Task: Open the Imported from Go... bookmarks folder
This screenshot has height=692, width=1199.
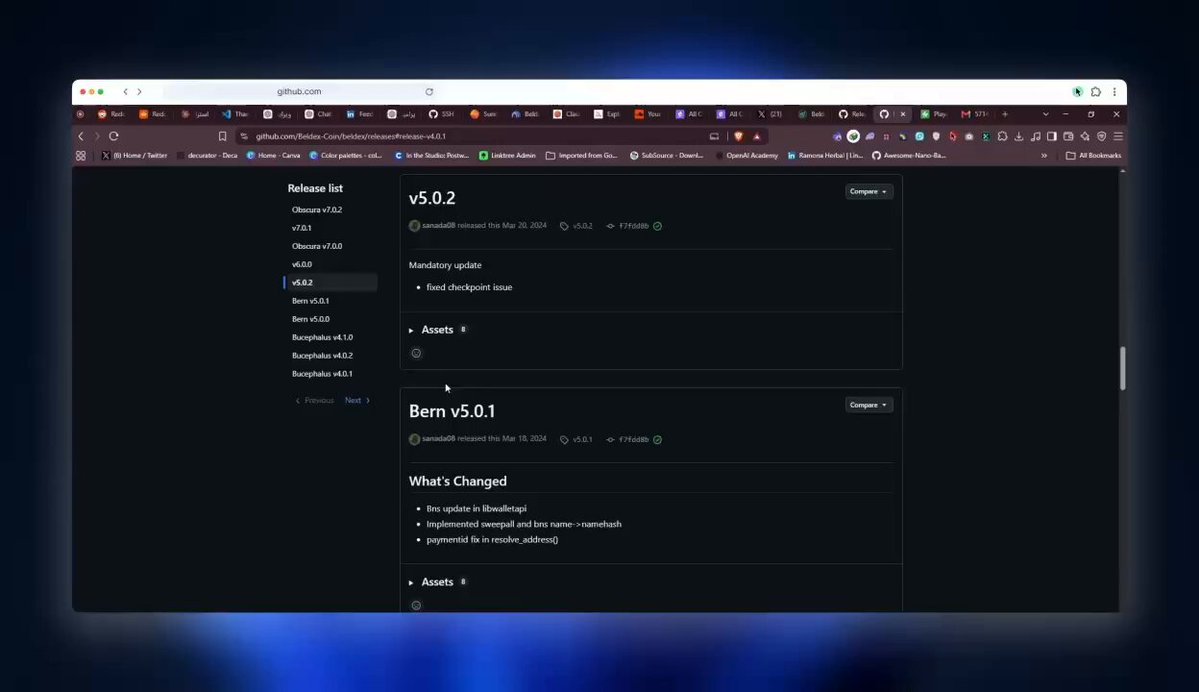Action: 582,155
